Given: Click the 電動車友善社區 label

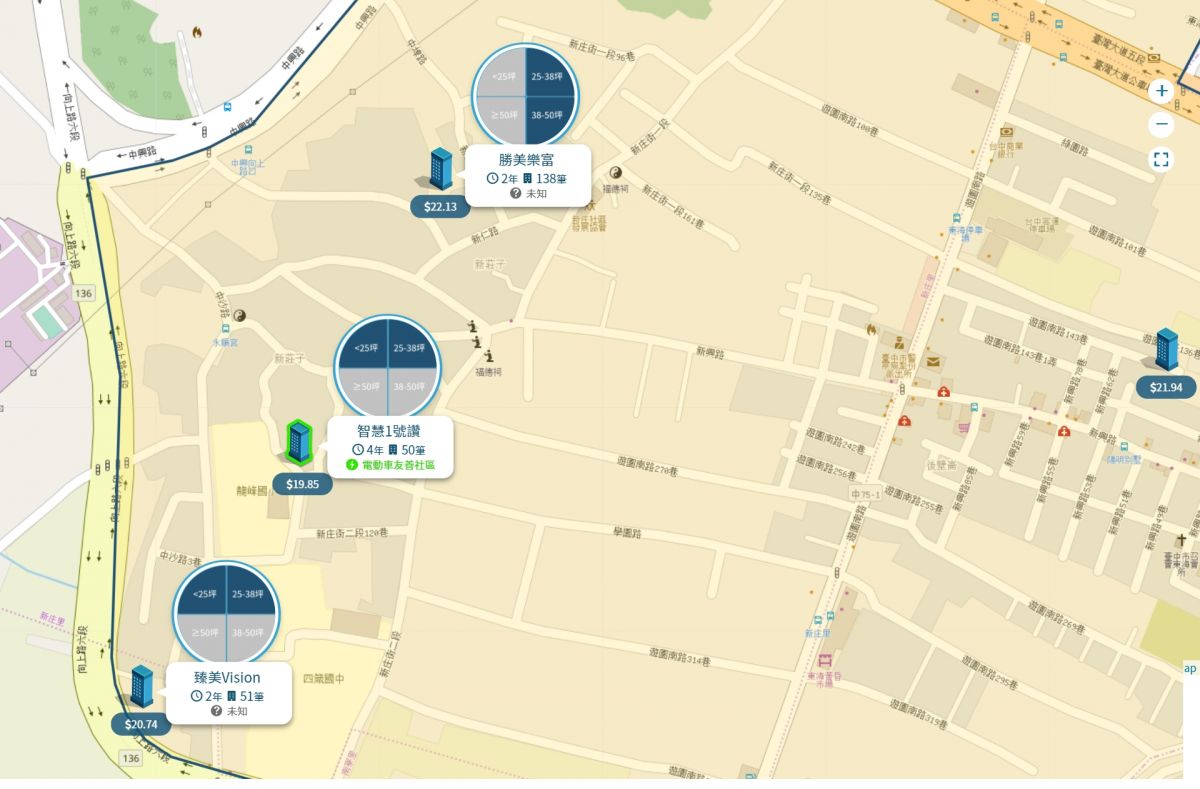Looking at the screenshot, I should (x=398, y=465).
